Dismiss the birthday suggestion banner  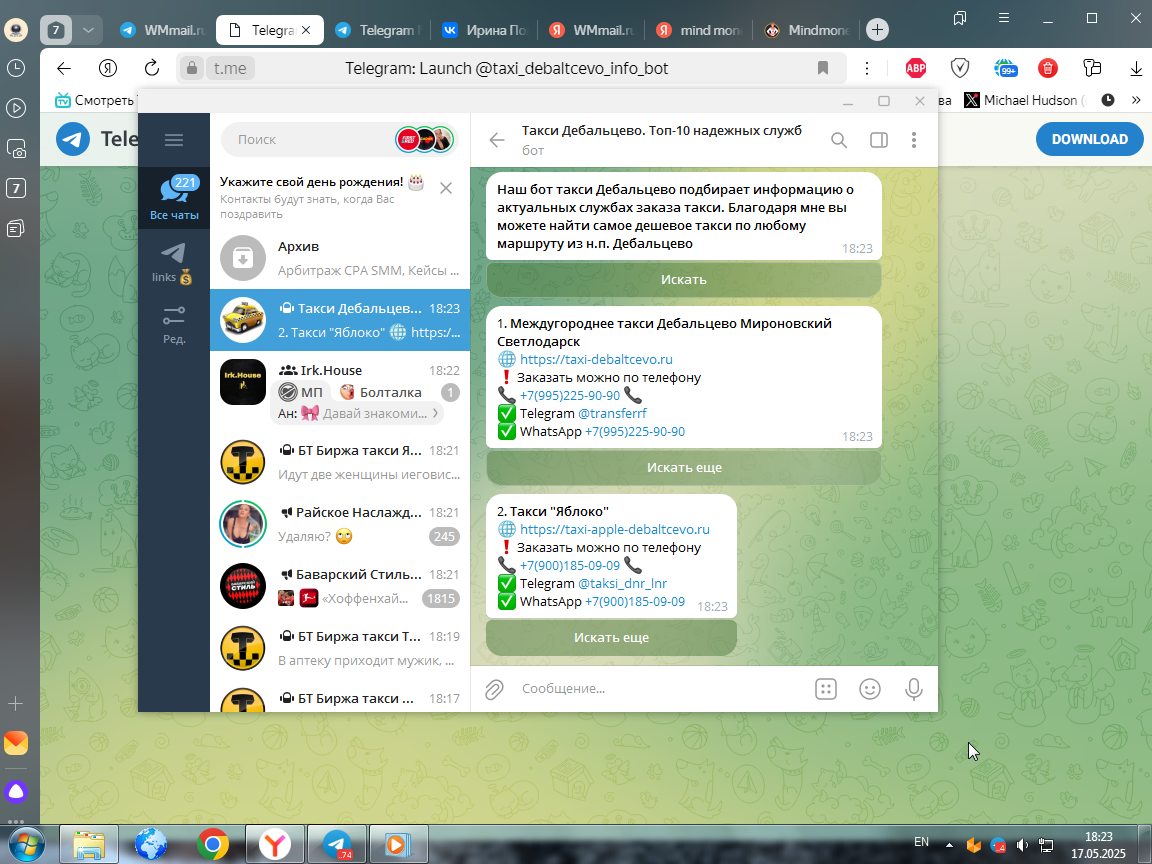point(446,188)
